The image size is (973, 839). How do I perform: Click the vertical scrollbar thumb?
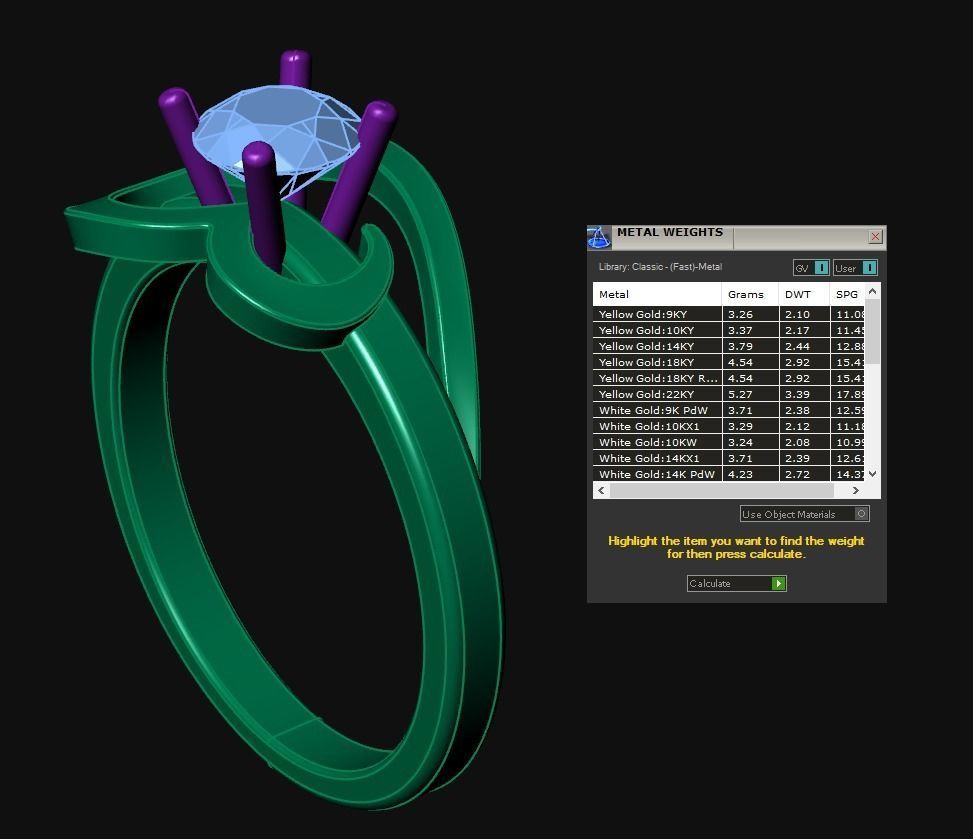point(872,331)
